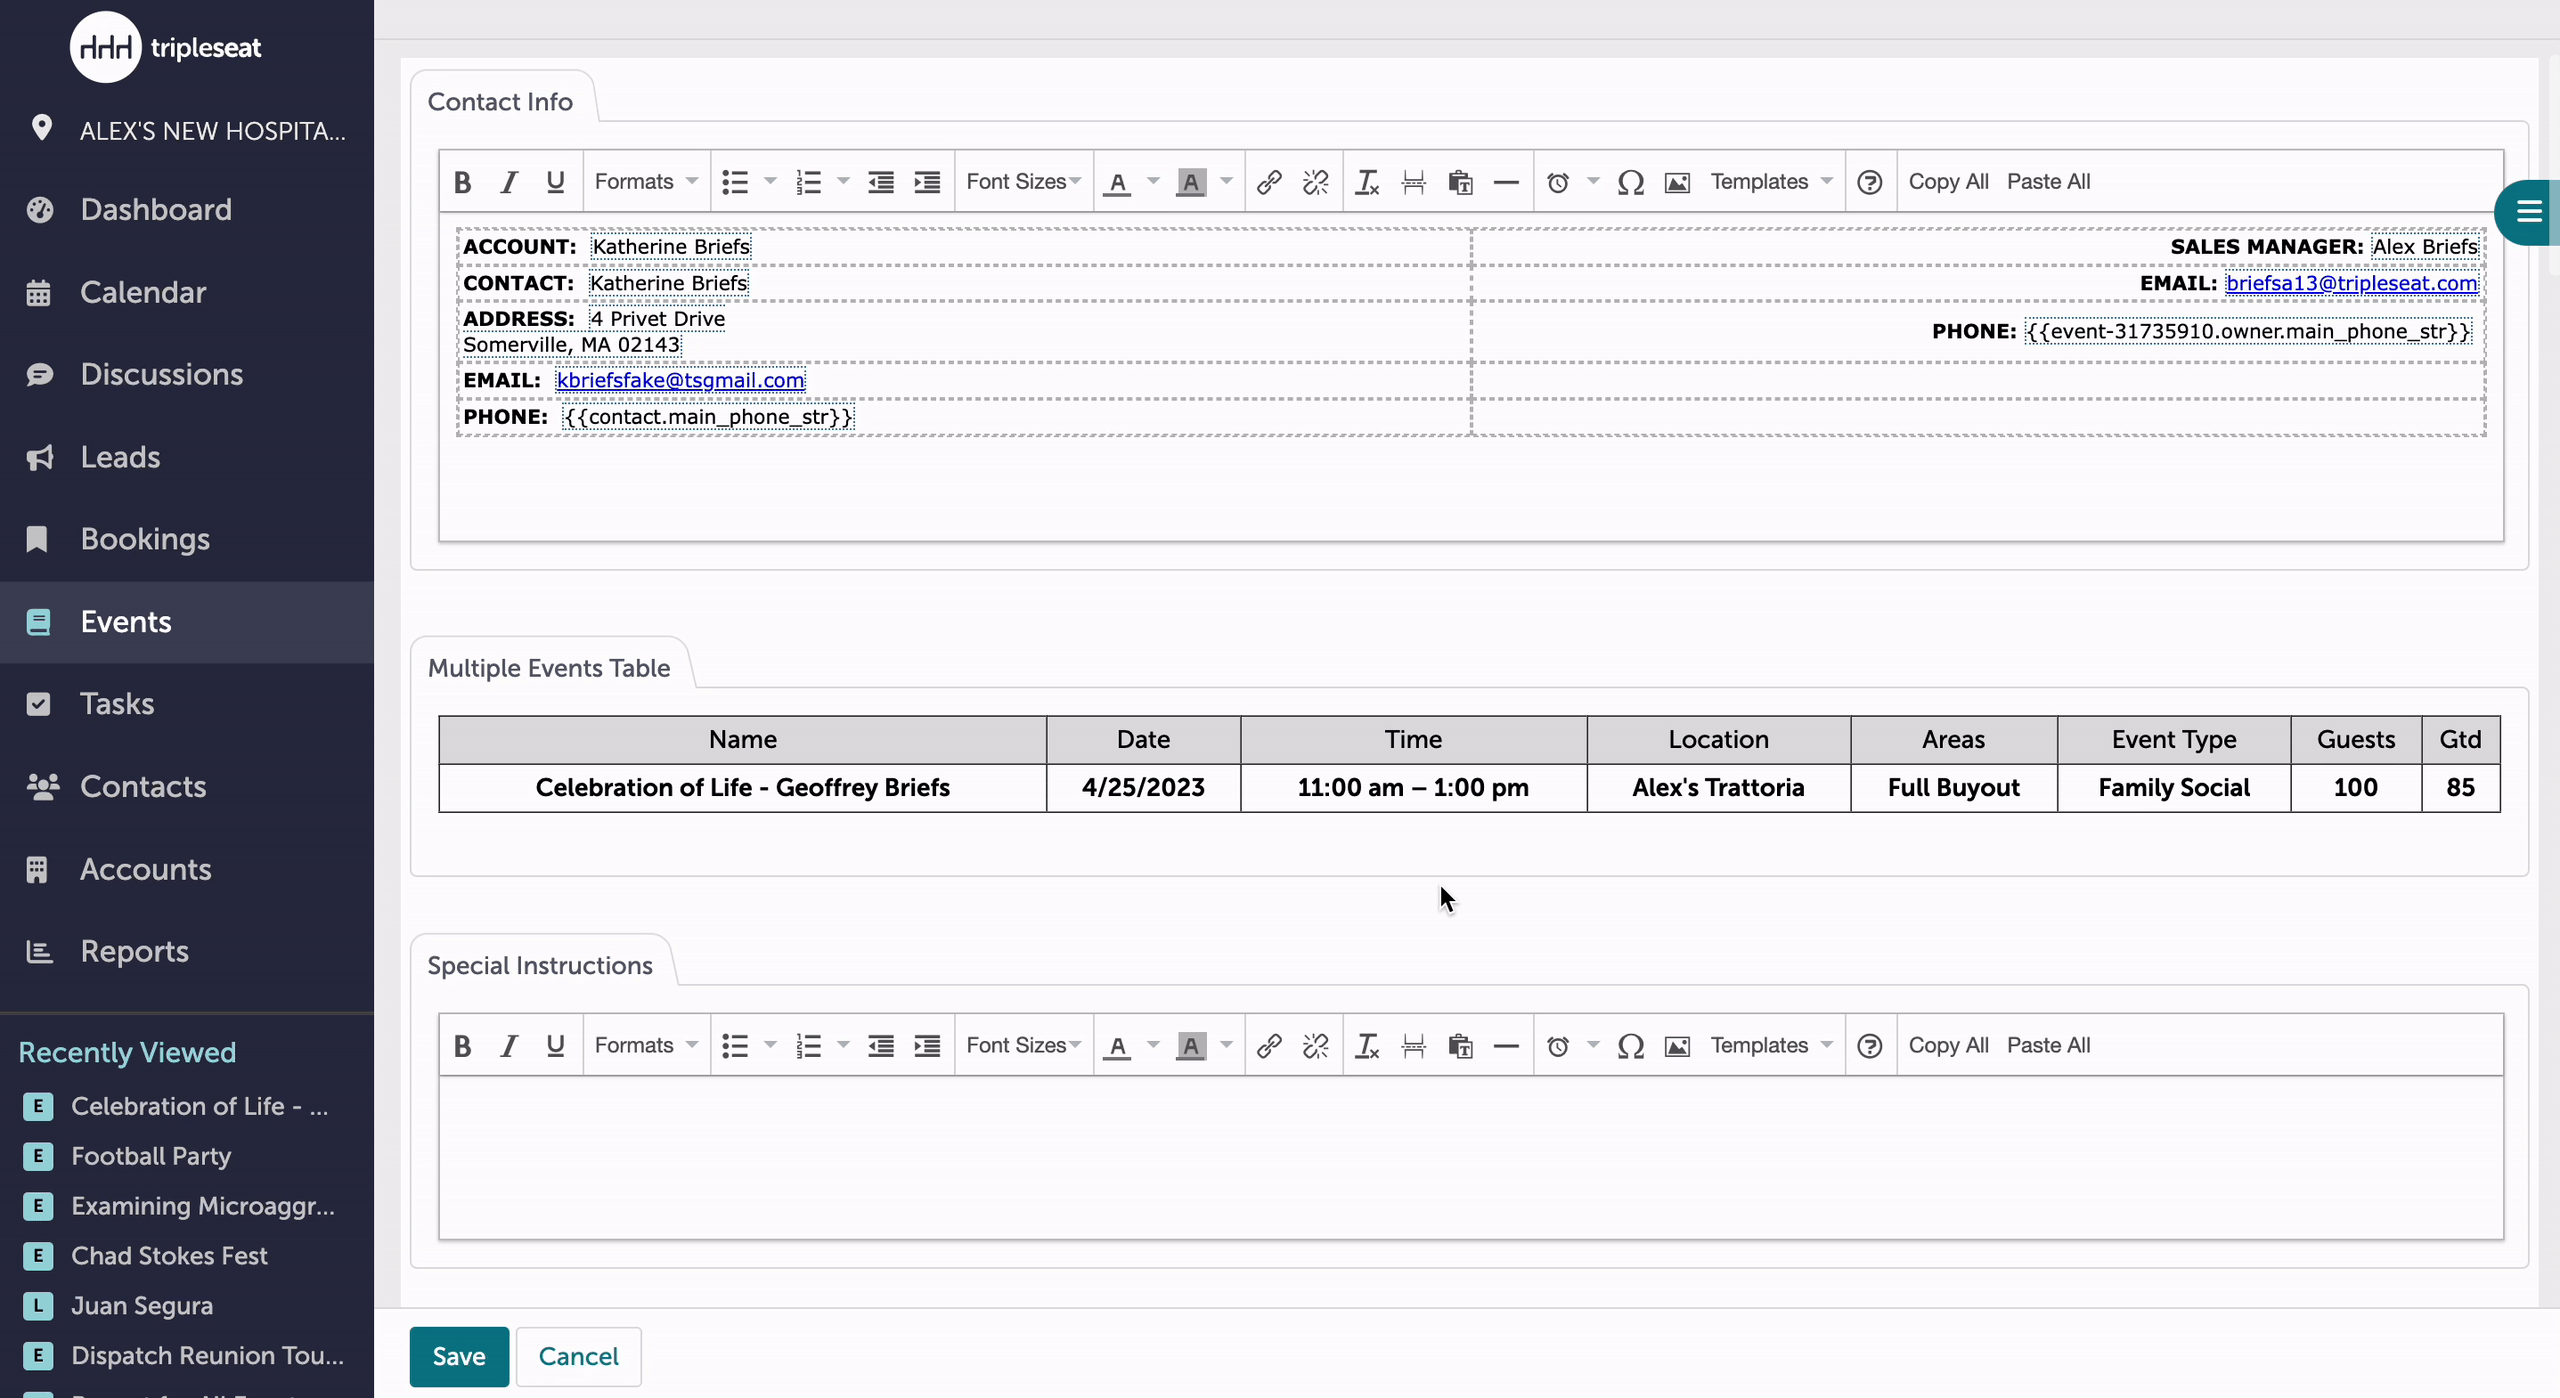View Reports in the sidebar
This screenshot has width=2560, height=1398.
pos(187,951)
